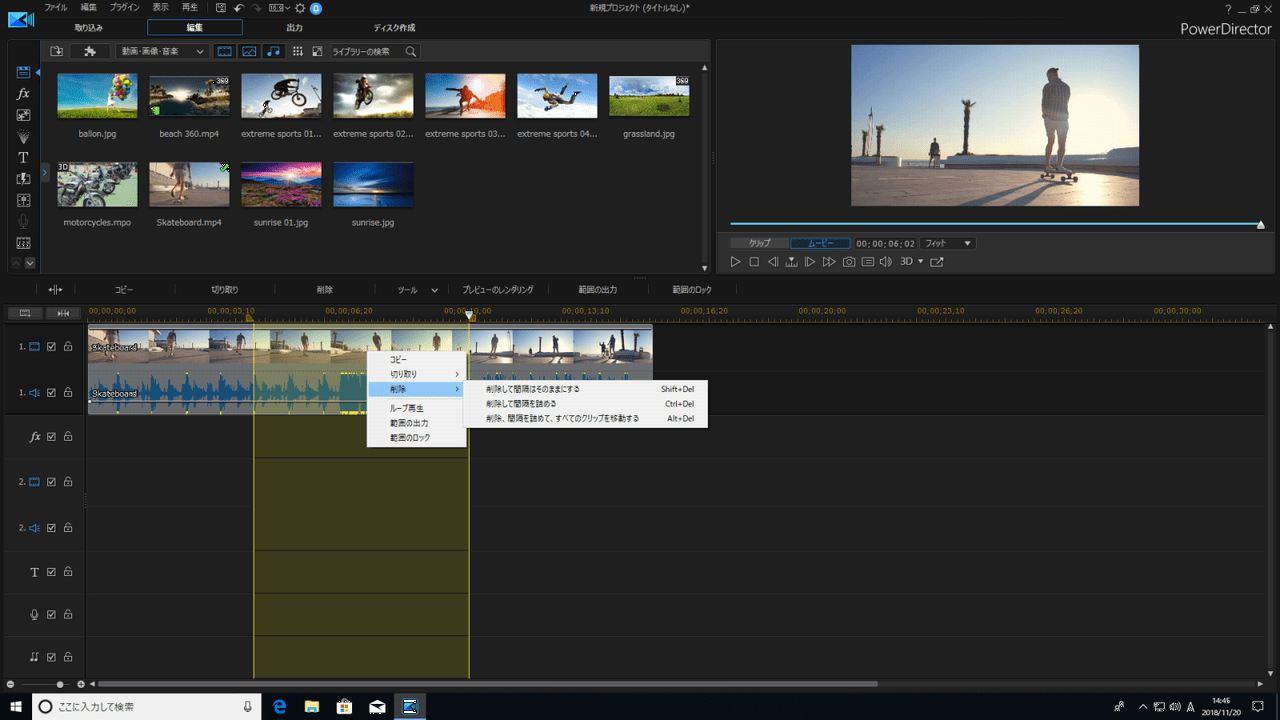
Task: Click the import media folder icon
Action: pos(57,51)
